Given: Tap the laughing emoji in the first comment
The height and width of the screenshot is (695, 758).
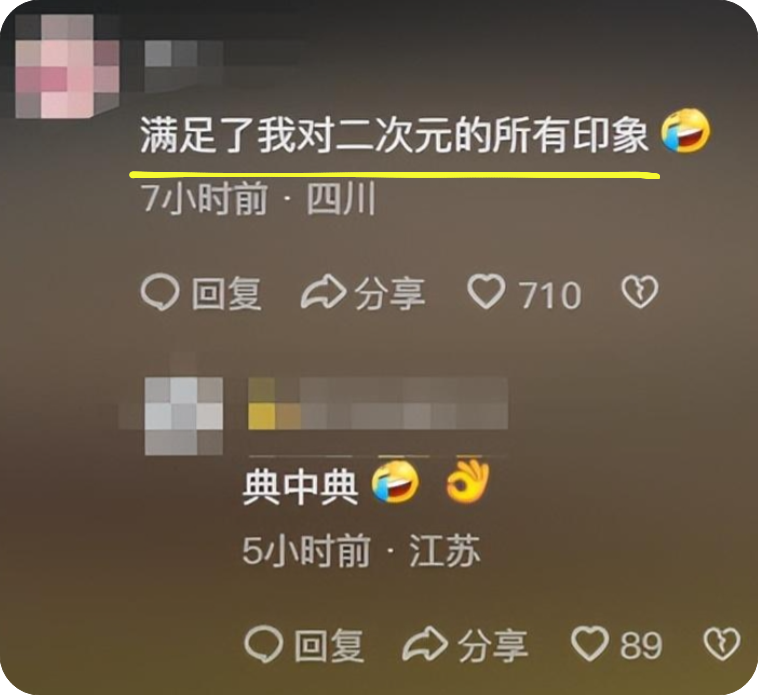Looking at the screenshot, I should click(x=685, y=130).
